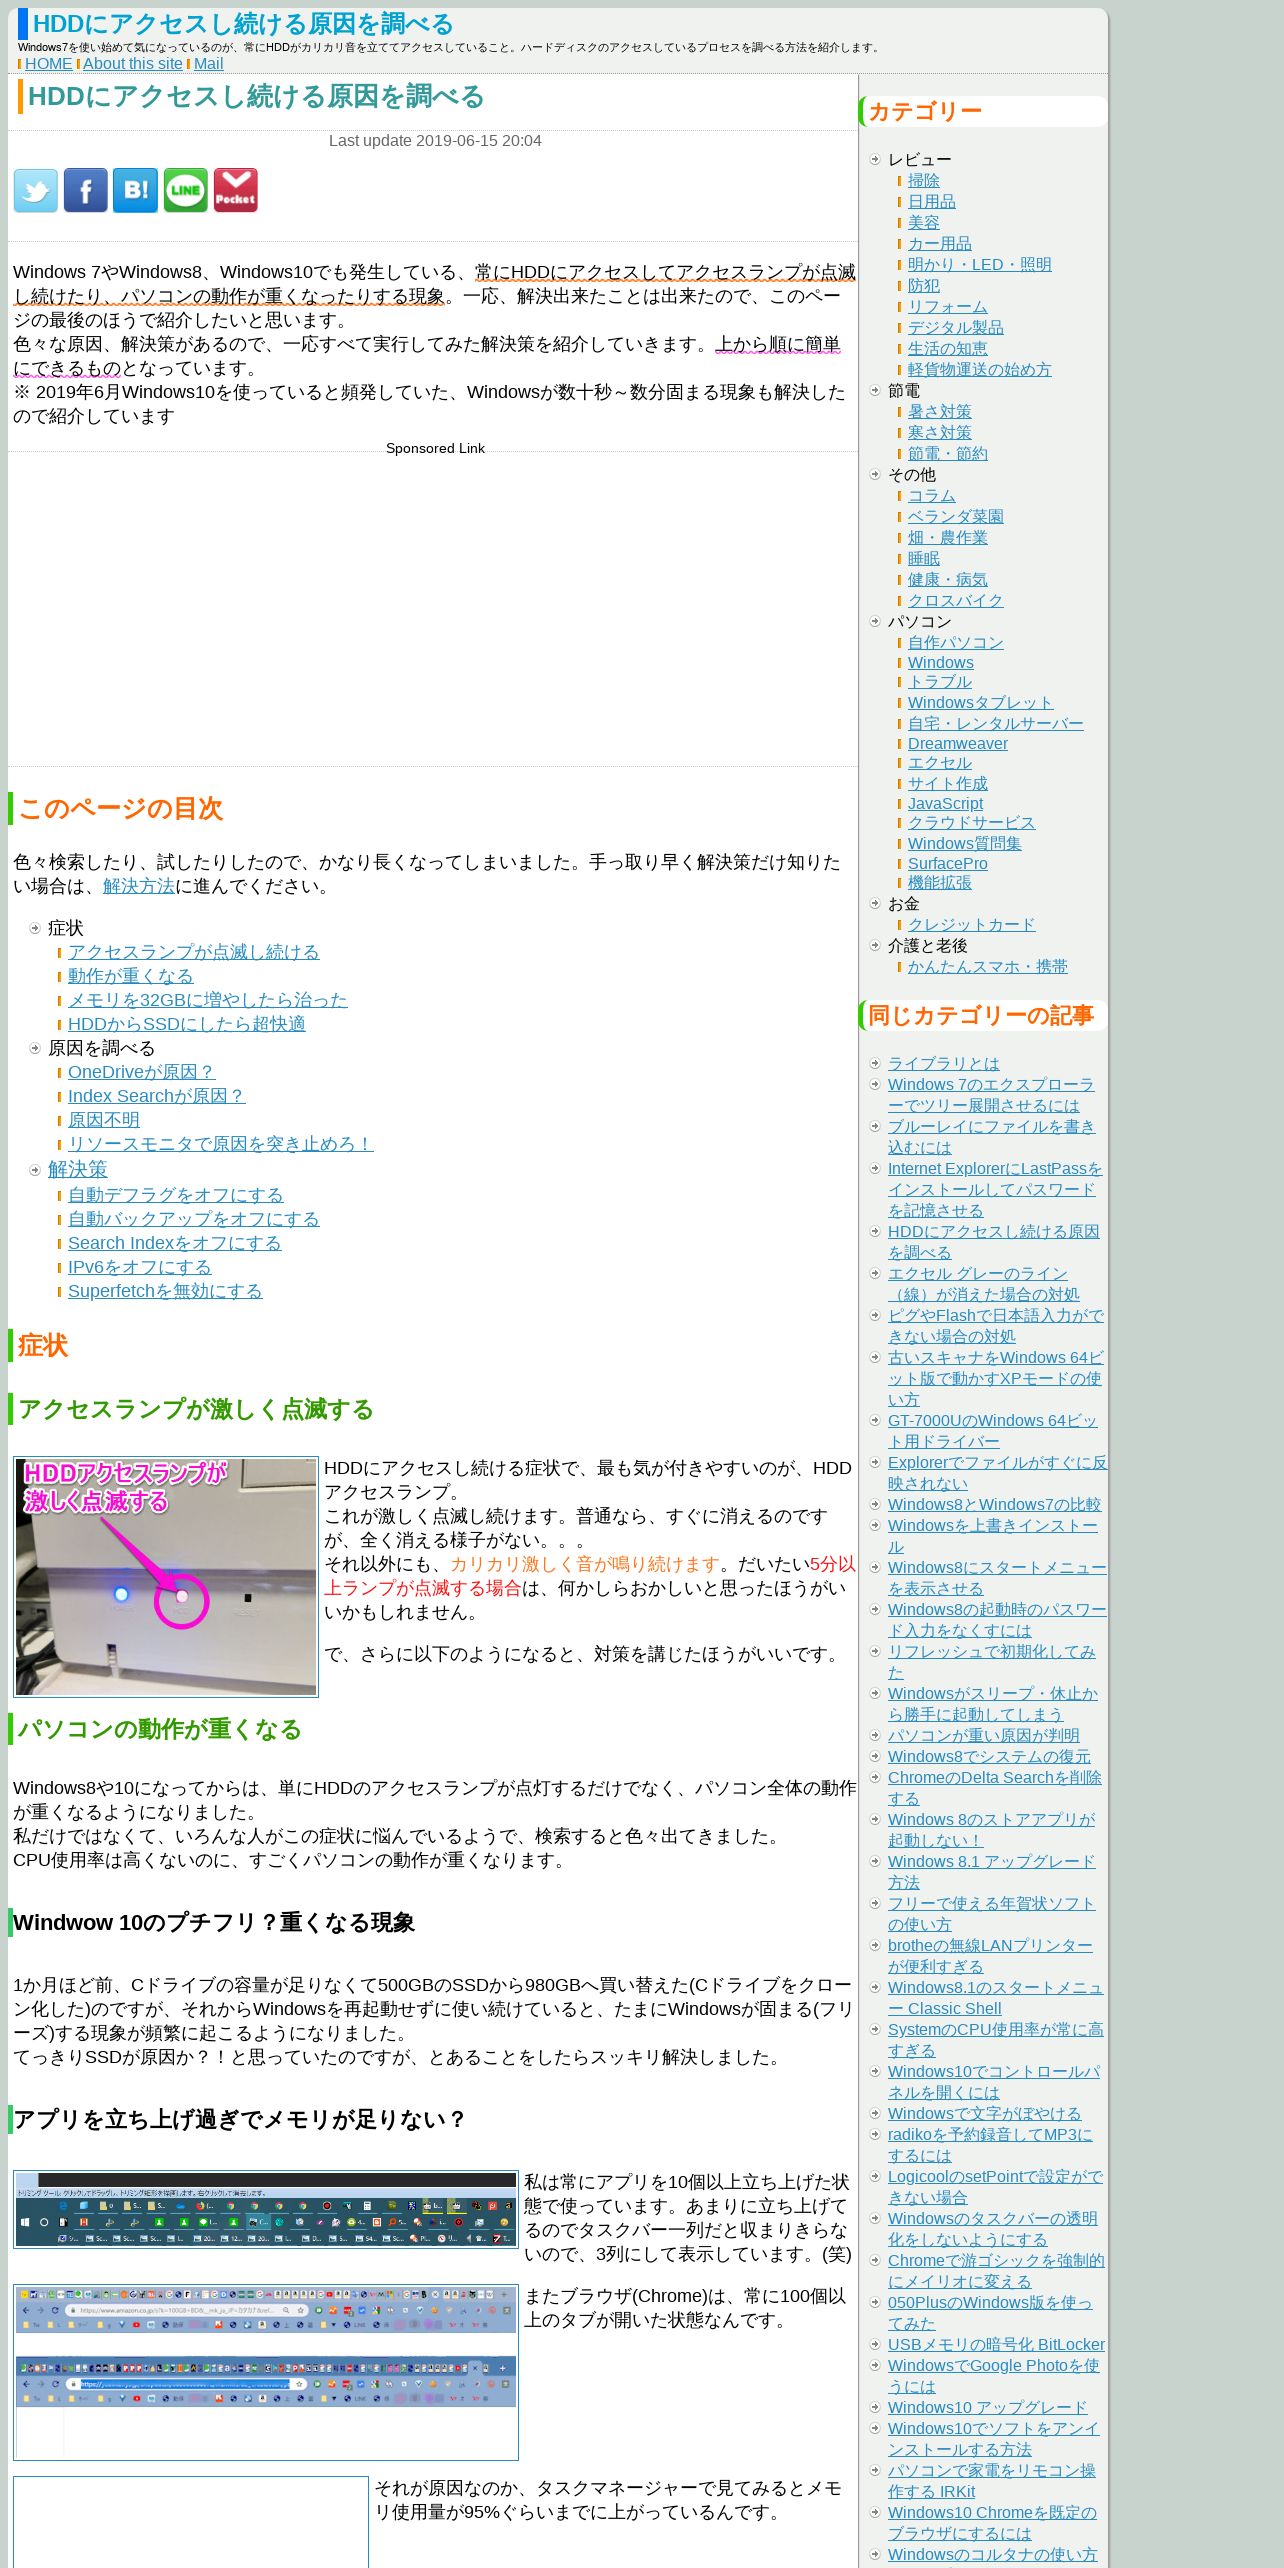Open the 原因不明 contents link
The image size is (1284, 2568).
tap(104, 1120)
